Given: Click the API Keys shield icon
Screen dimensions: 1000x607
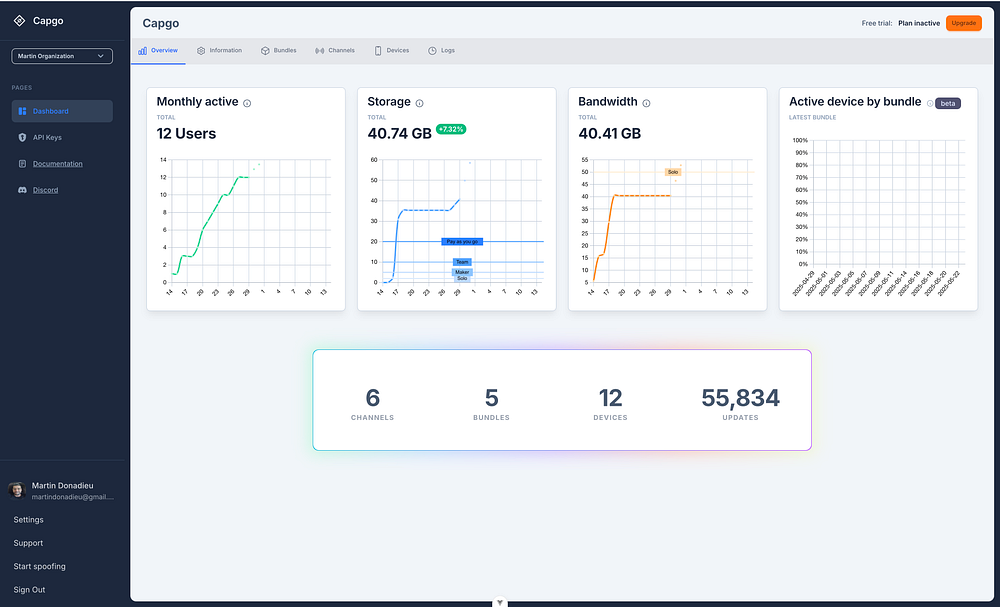Looking at the screenshot, I should [22, 137].
